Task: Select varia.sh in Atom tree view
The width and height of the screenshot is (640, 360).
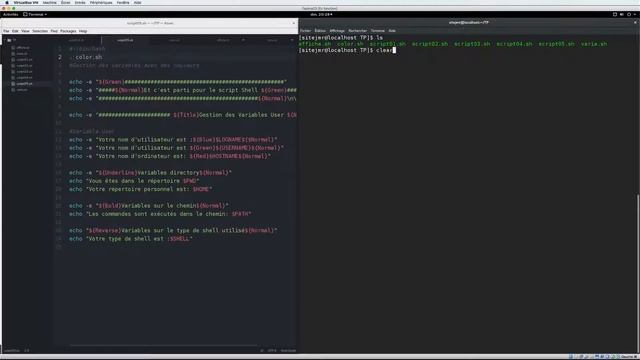Action: click(x=22, y=89)
